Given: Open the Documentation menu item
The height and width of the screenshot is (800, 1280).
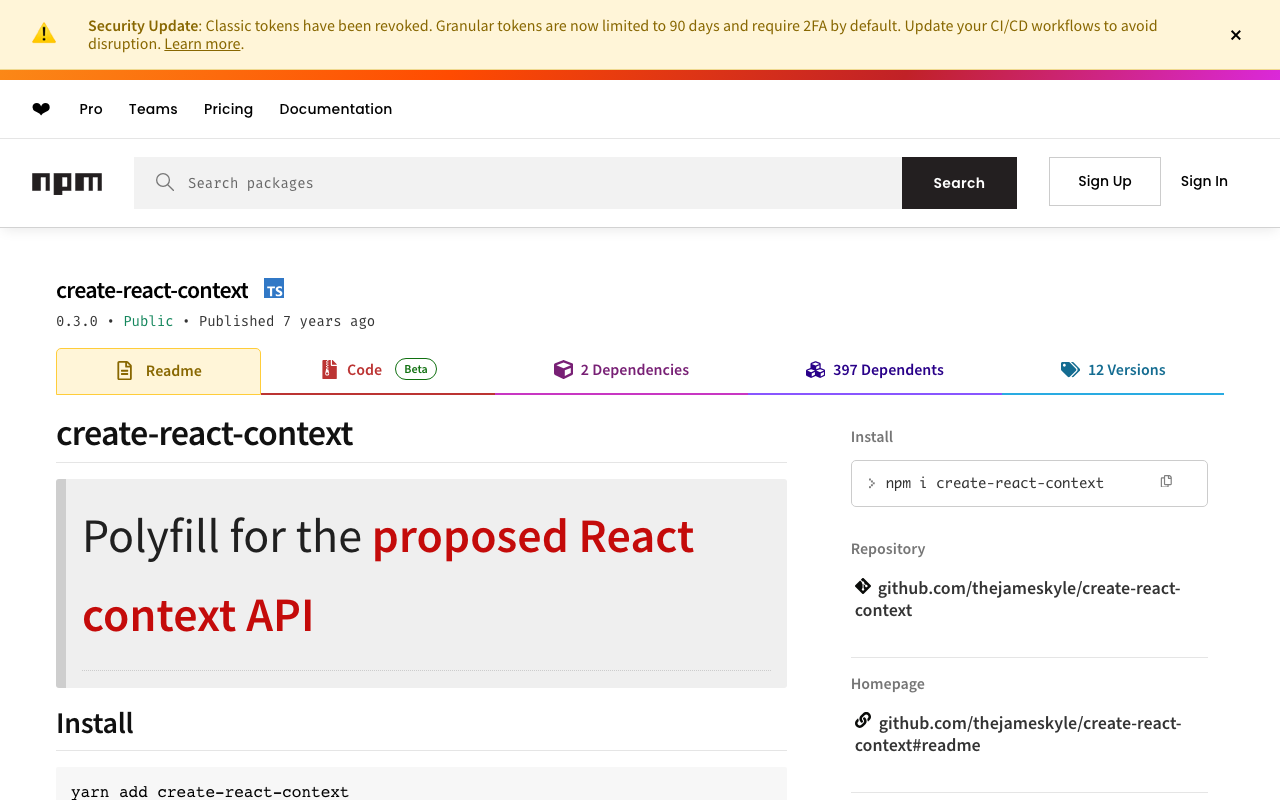Looking at the screenshot, I should click(x=335, y=109).
